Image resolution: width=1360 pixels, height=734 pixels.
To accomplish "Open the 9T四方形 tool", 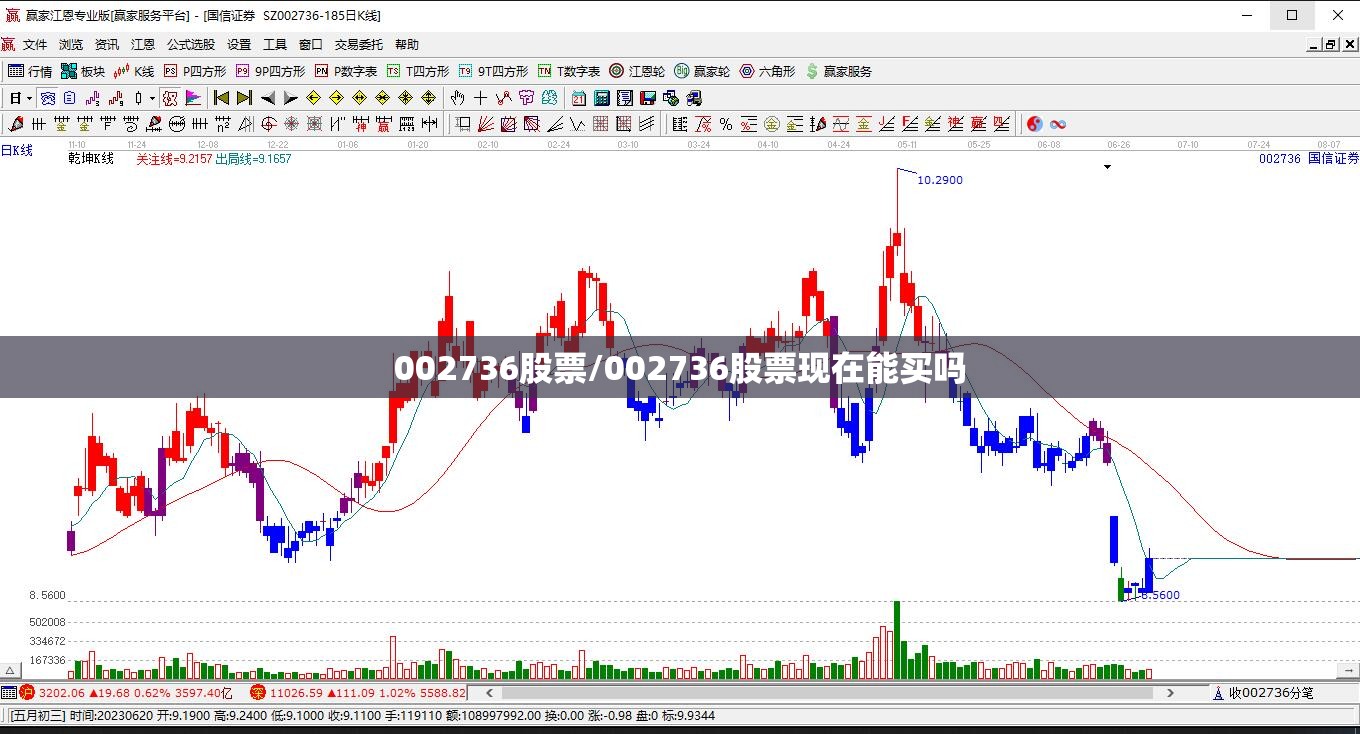I will click(493, 71).
